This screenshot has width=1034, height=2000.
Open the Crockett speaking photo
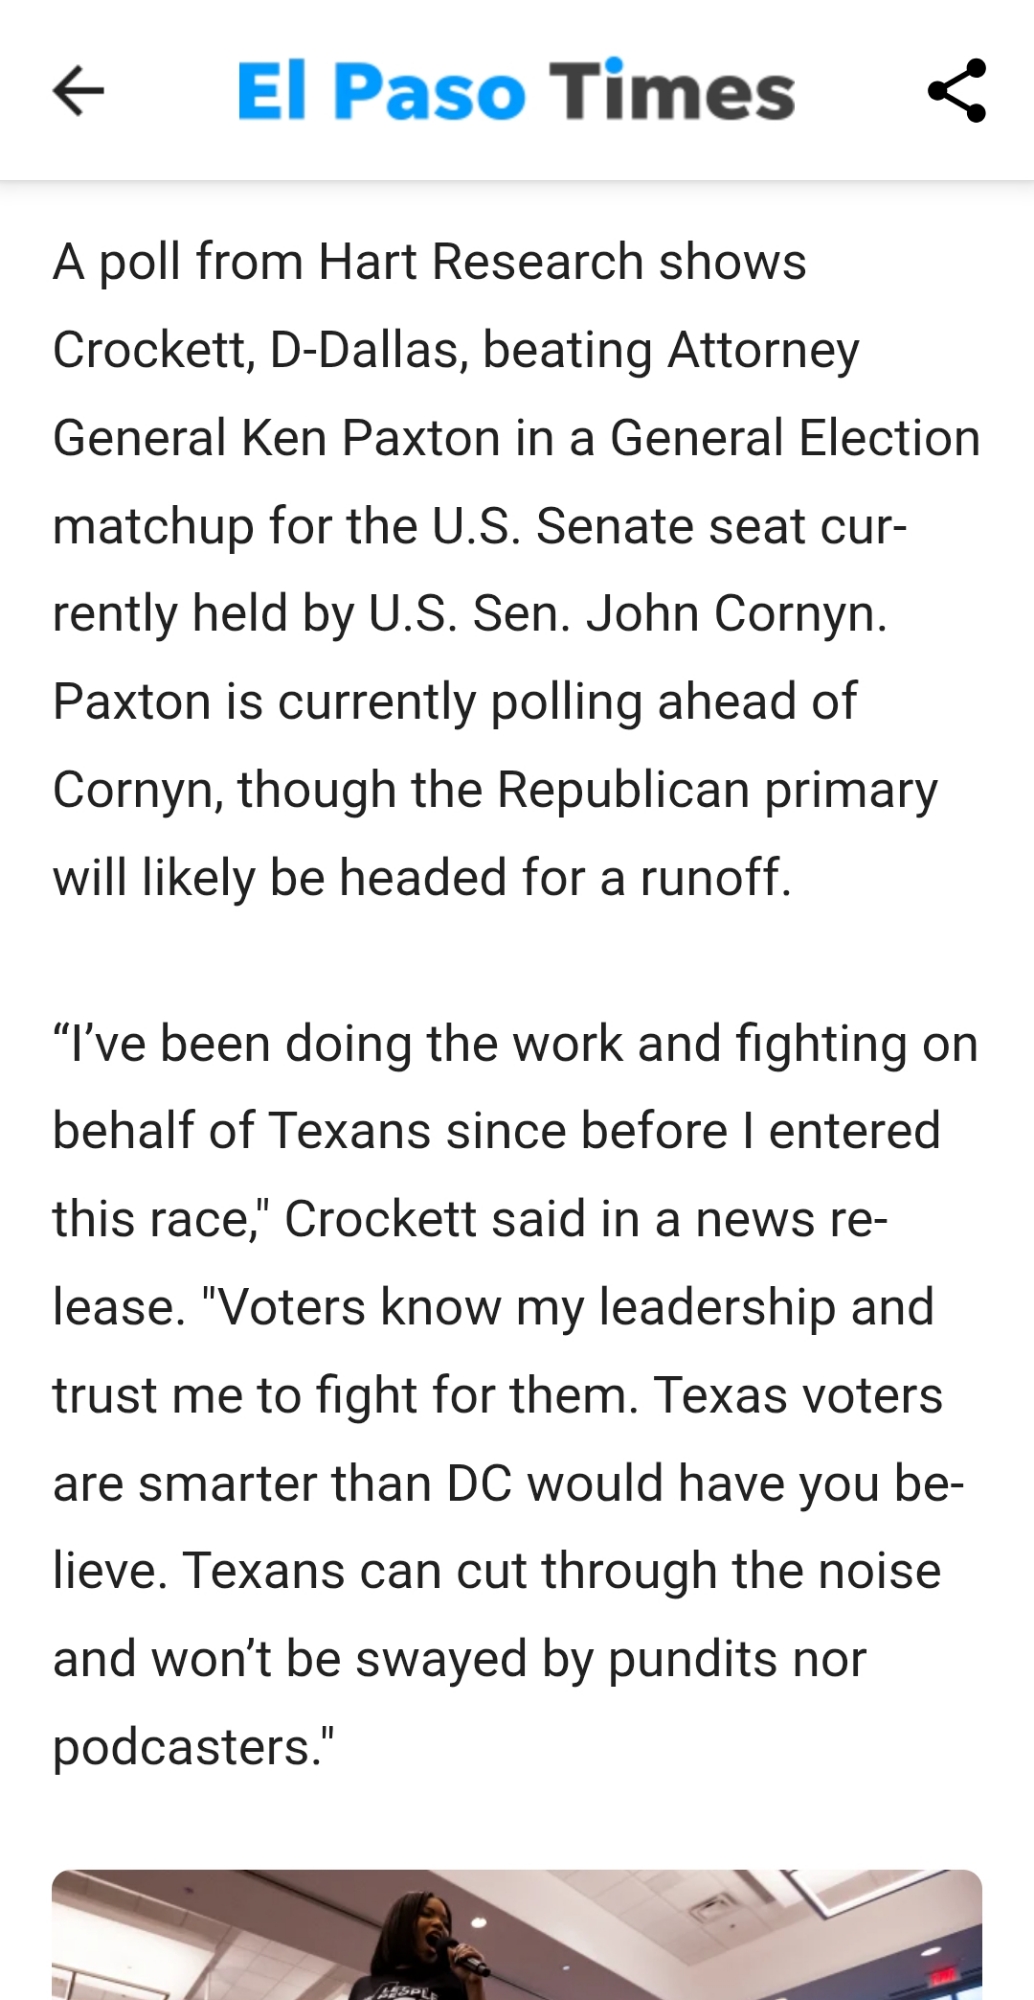point(517,1935)
